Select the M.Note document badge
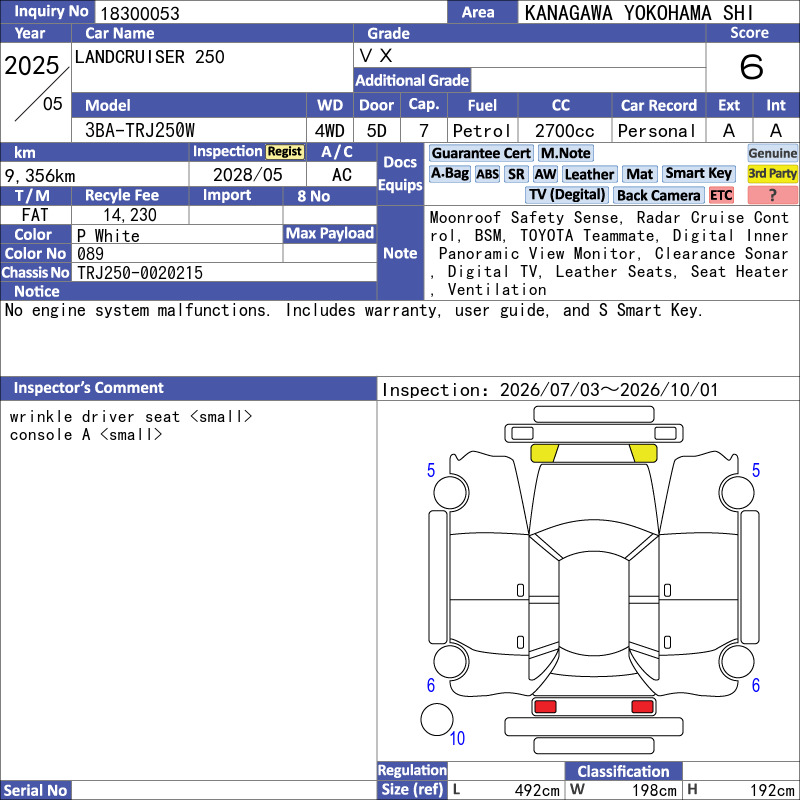Viewport: 800px width, 800px height. (x=565, y=153)
